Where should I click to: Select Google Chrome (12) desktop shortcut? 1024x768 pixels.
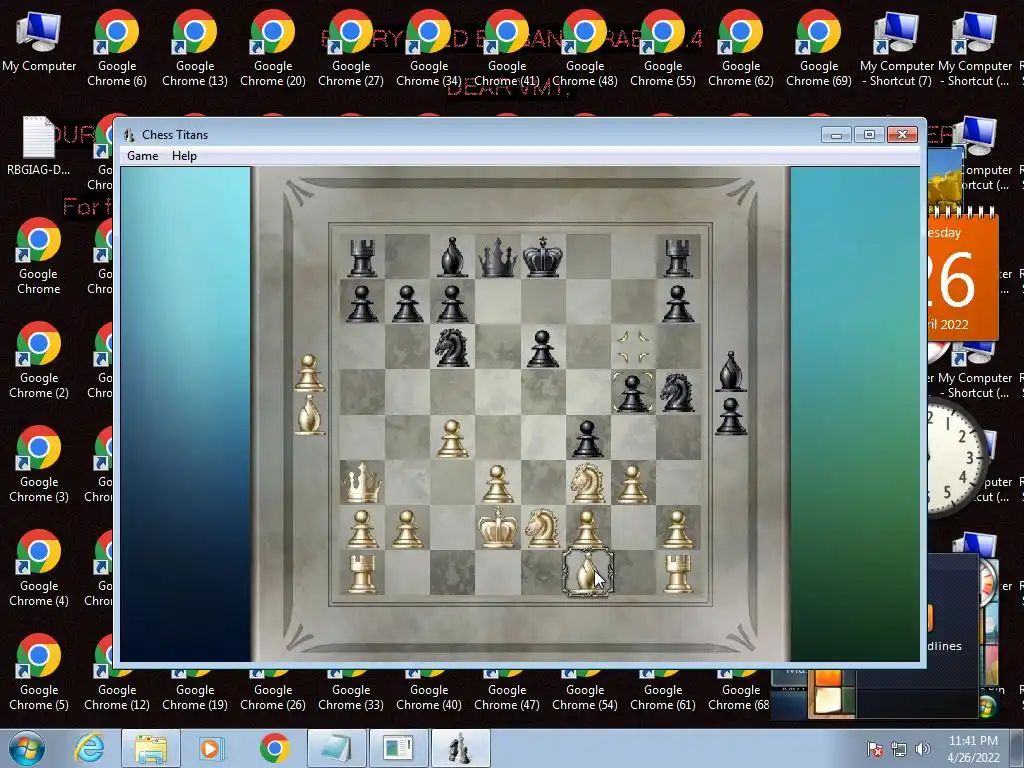point(117,697)
